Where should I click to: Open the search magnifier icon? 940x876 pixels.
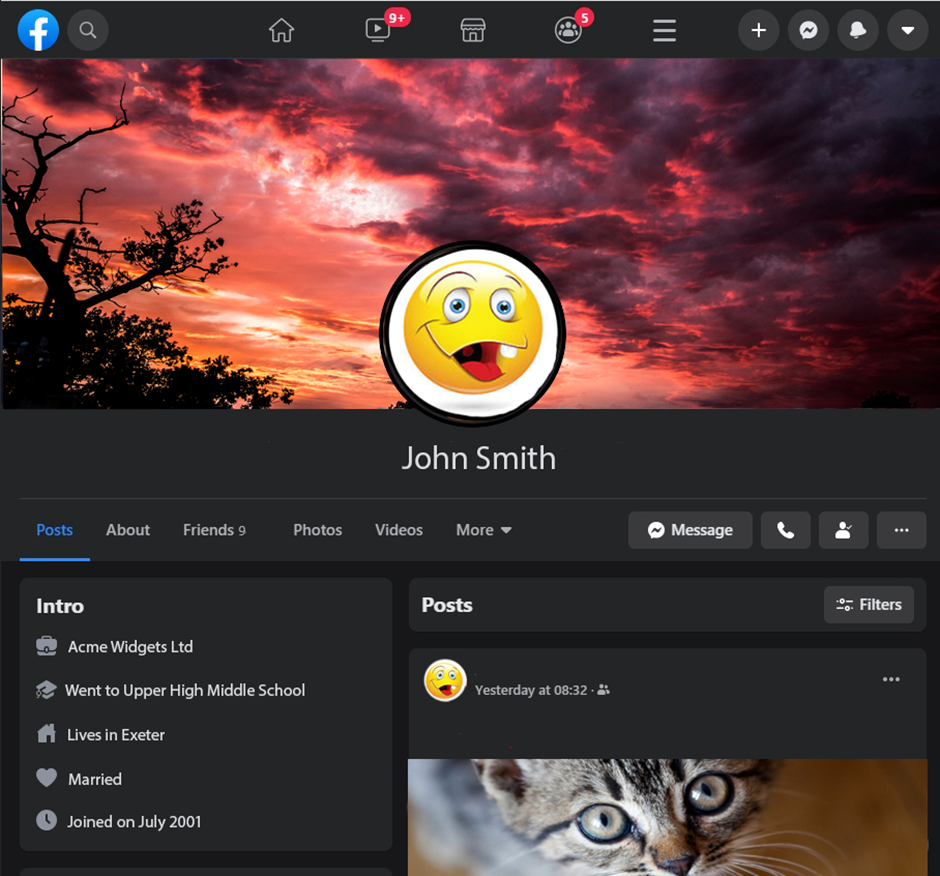pos(88,31)
